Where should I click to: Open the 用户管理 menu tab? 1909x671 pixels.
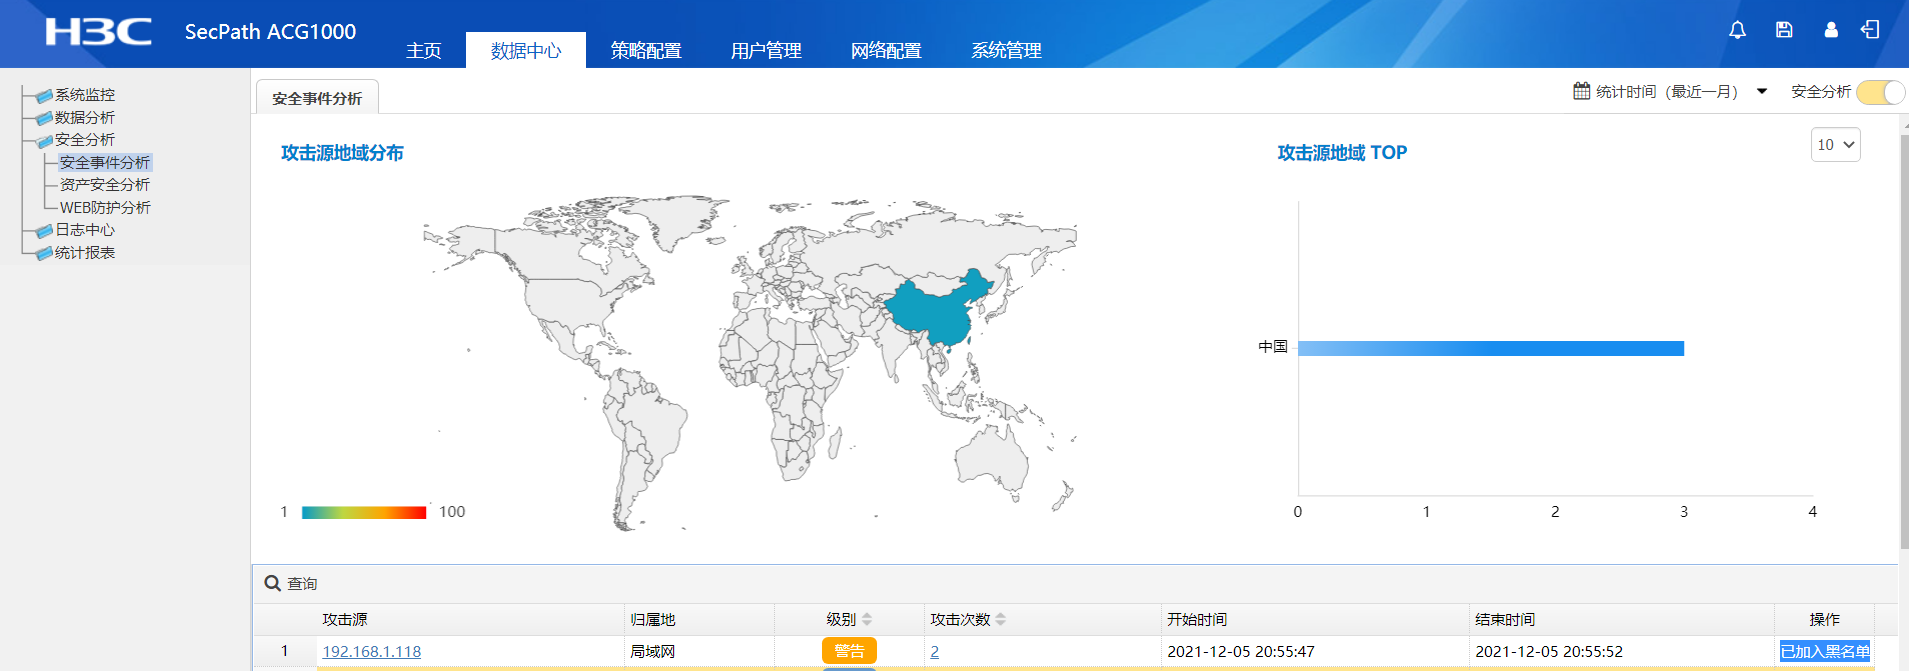pyautogui.click(x=766, y=50)
